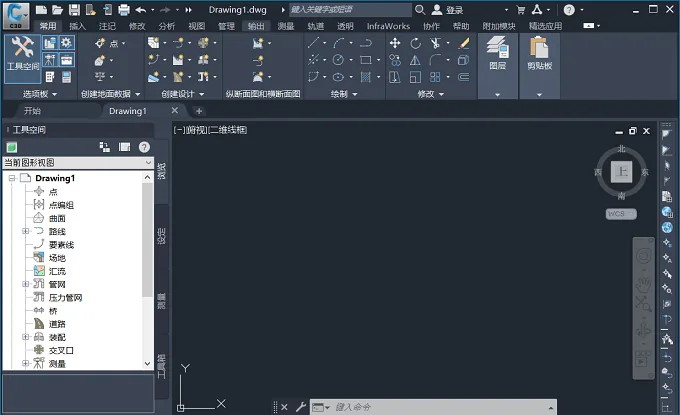
Task: Open the Toolspace help question-mark icon
Action: pyautogui.click(x=144, y=147)
